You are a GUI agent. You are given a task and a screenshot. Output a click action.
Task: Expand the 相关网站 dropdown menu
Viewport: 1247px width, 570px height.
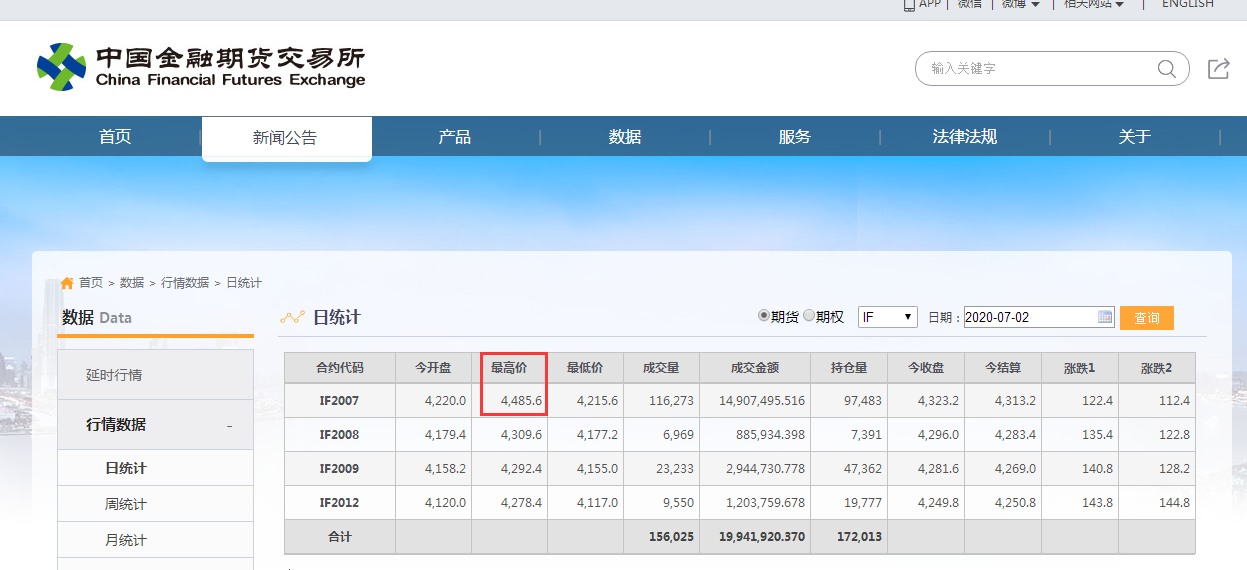pyautogui.click(x=1094, y=4)
